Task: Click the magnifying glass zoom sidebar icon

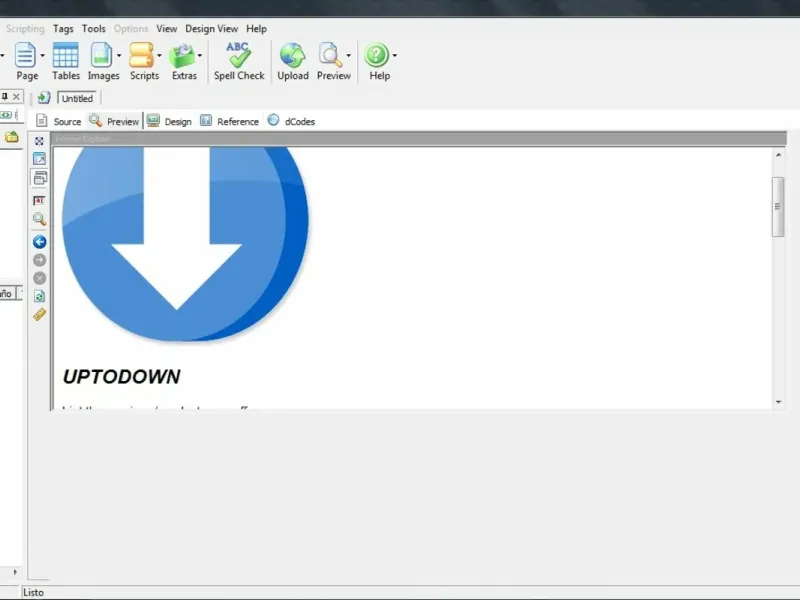Action: (39, 219)
